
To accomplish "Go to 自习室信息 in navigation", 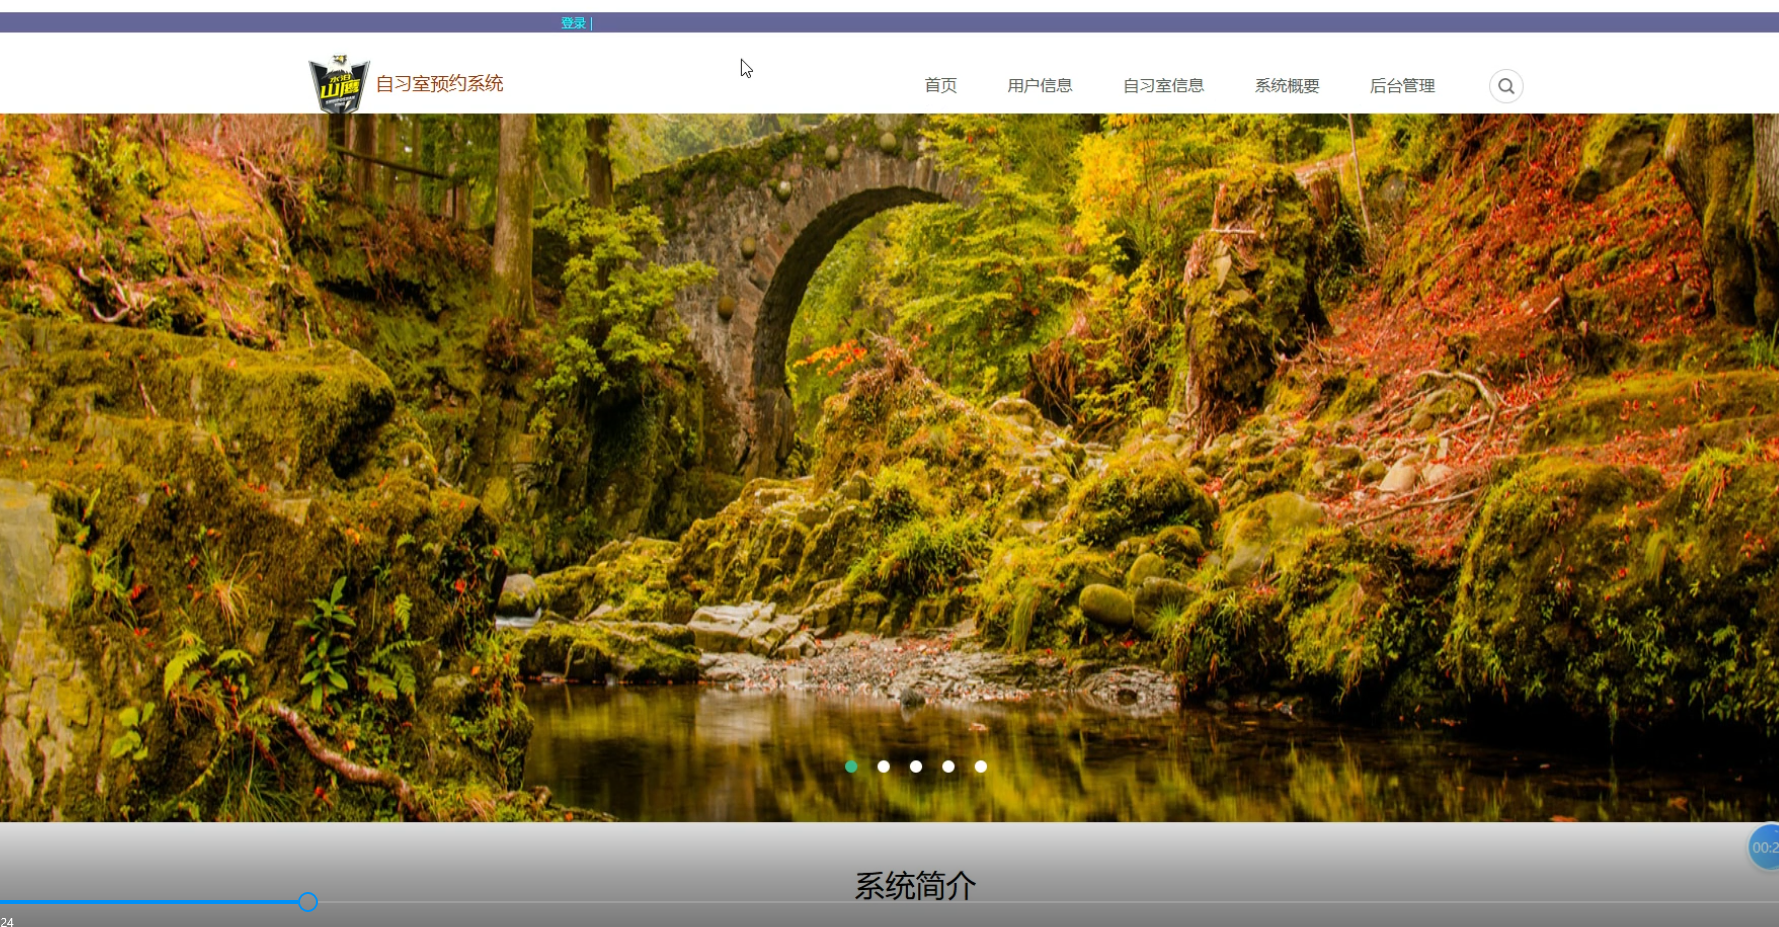I will [x=1163, y=86].
